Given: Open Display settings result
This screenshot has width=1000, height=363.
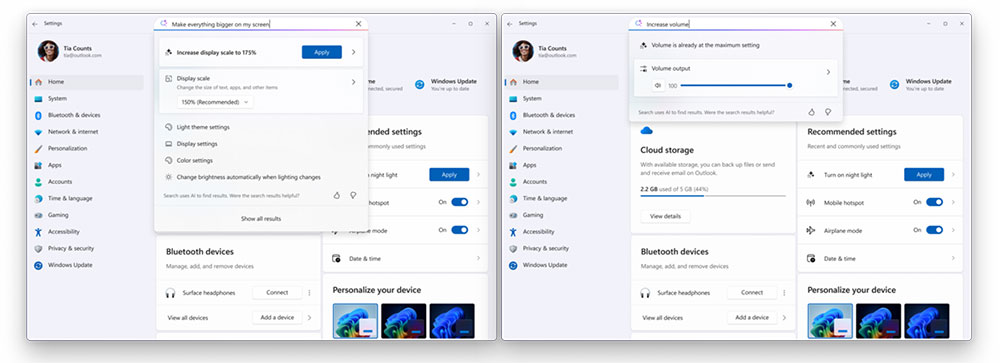Looking at the screenshot, I should click(261, 144).
